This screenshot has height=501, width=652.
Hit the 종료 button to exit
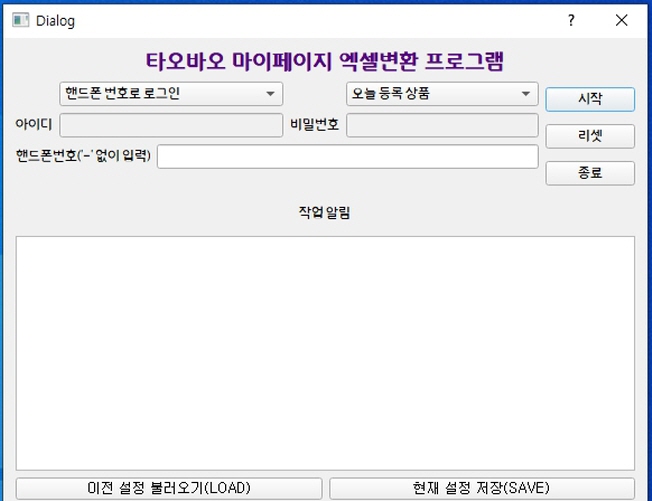pyautogui.click(x=589, y=173)
